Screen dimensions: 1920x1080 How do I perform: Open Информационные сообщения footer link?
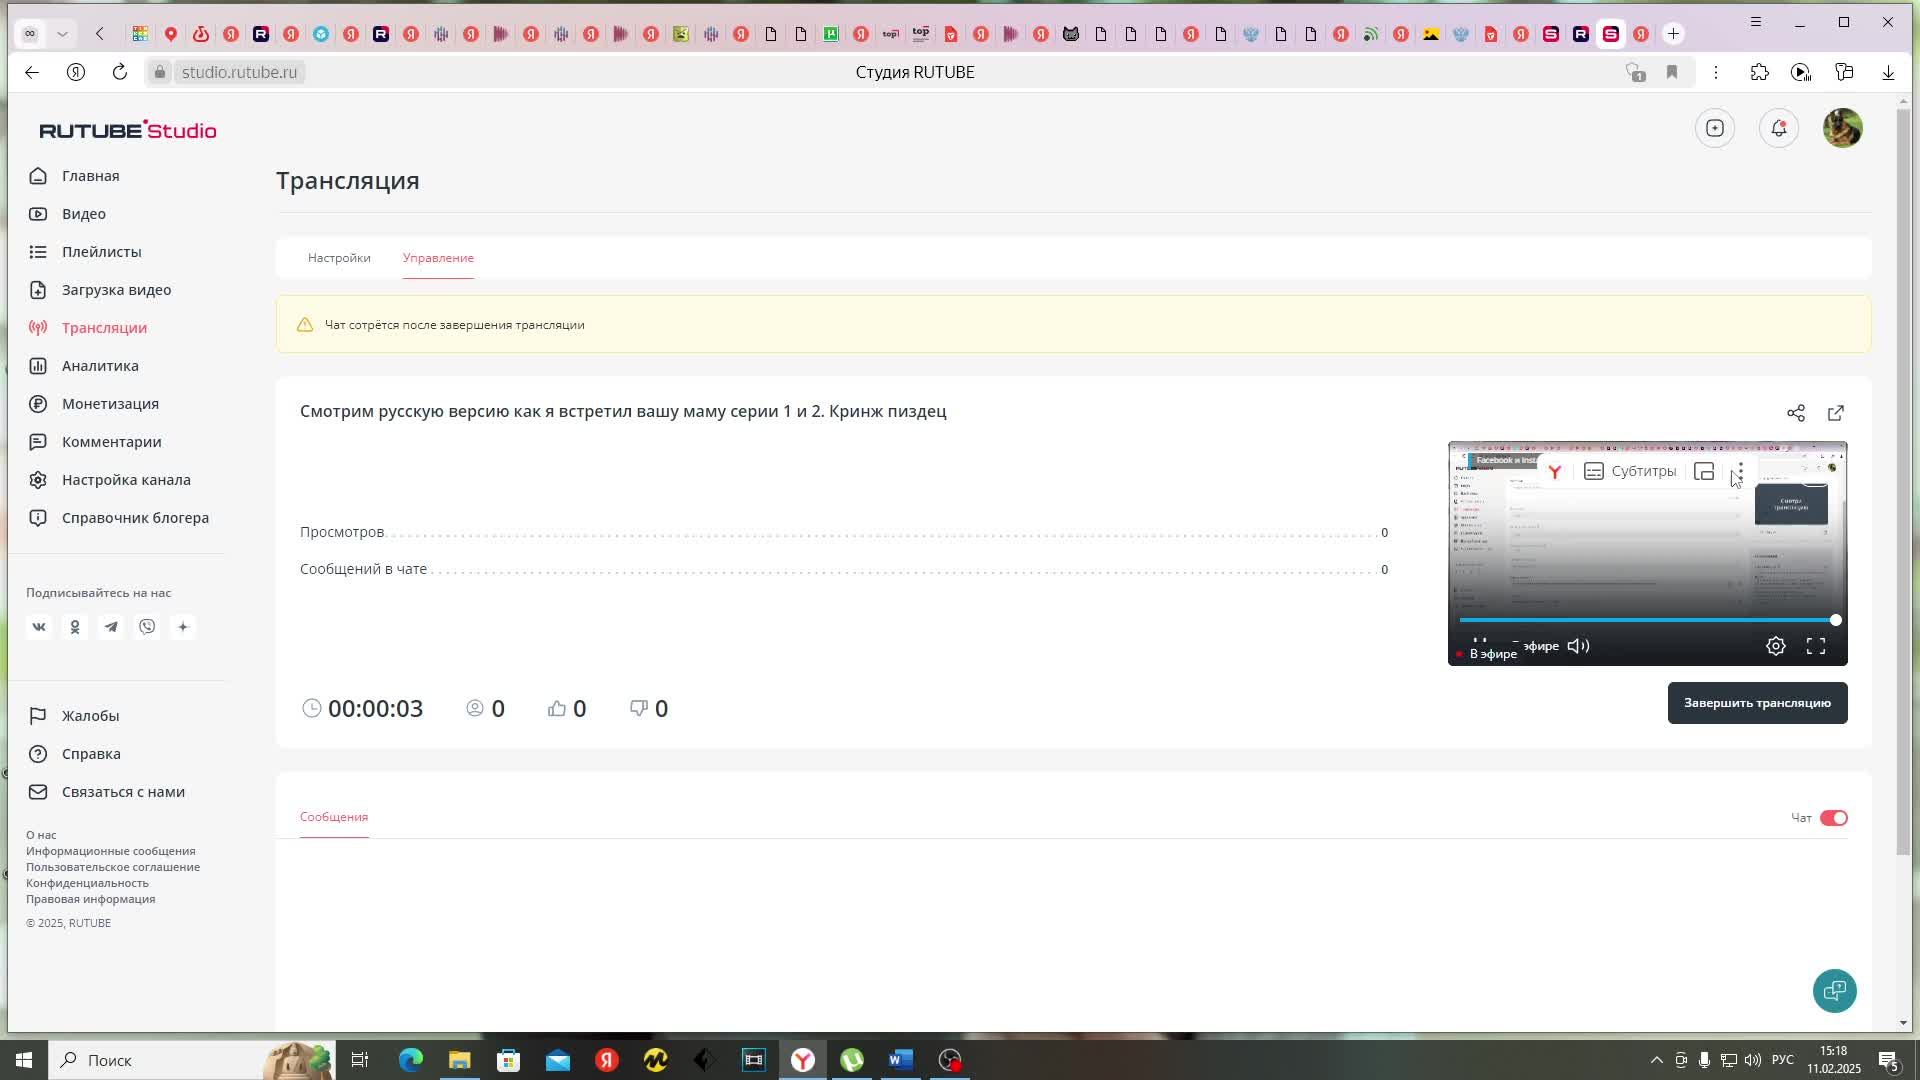tap(111, 851)
